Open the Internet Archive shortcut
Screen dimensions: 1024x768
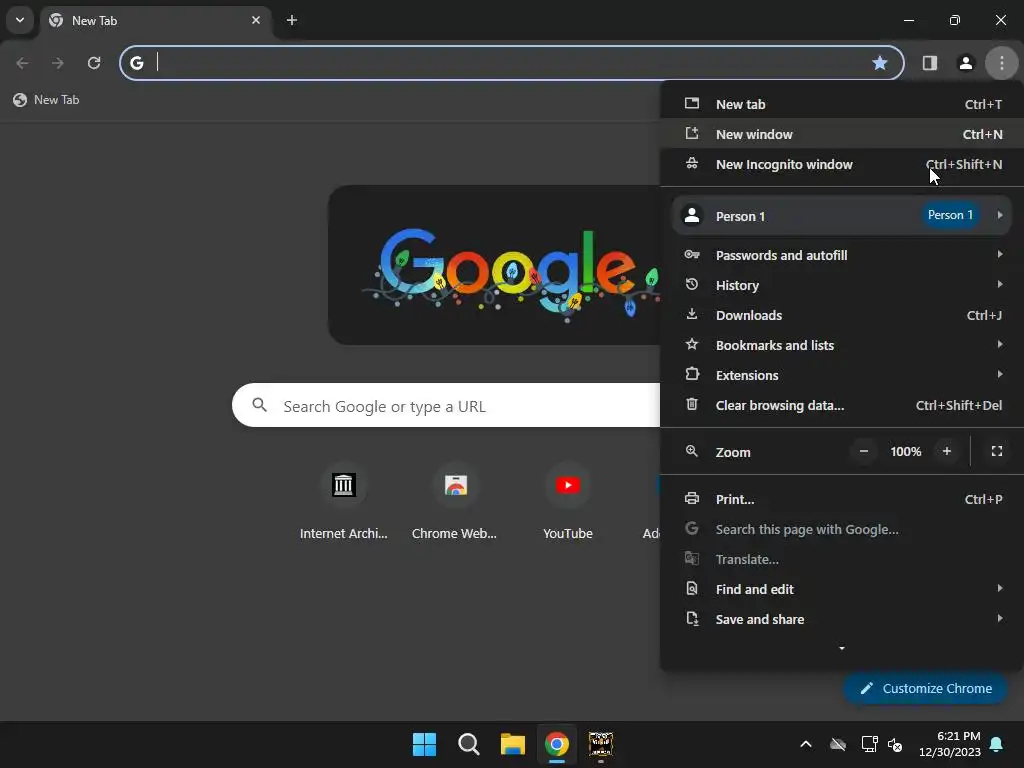[x=344, y=502]
